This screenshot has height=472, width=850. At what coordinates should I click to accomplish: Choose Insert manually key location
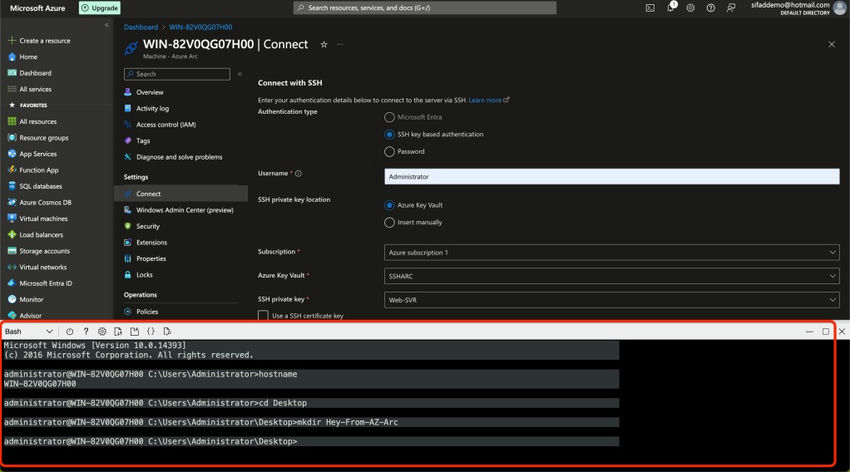point(389,223)
